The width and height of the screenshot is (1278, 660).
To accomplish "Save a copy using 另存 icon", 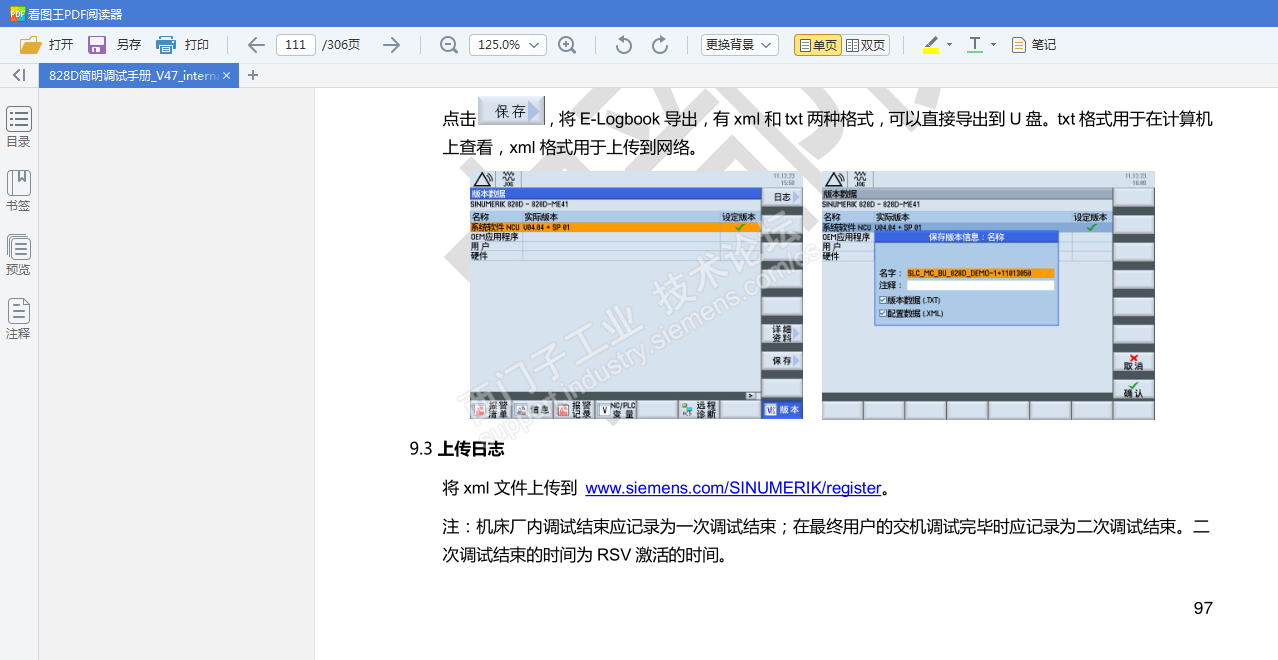I will click(x=97, y=45).
